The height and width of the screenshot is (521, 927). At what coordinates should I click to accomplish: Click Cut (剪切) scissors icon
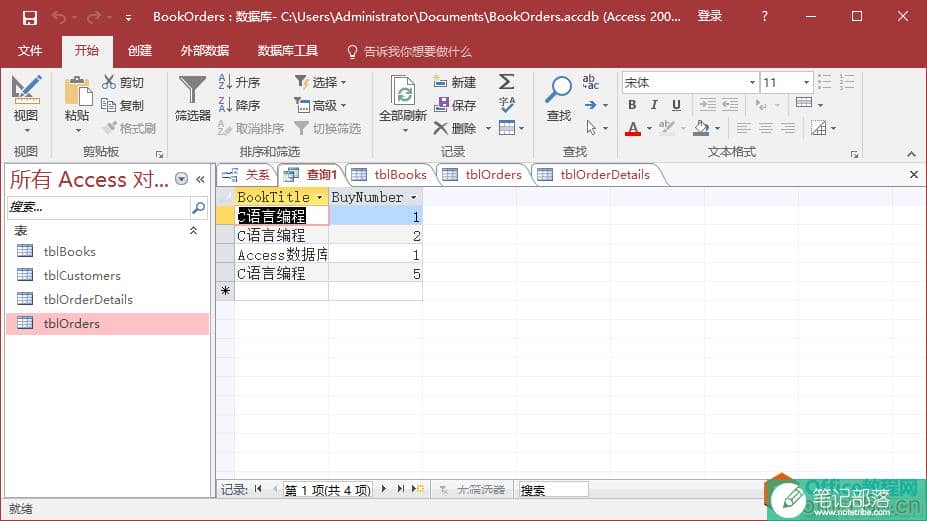tap(109, 82)
